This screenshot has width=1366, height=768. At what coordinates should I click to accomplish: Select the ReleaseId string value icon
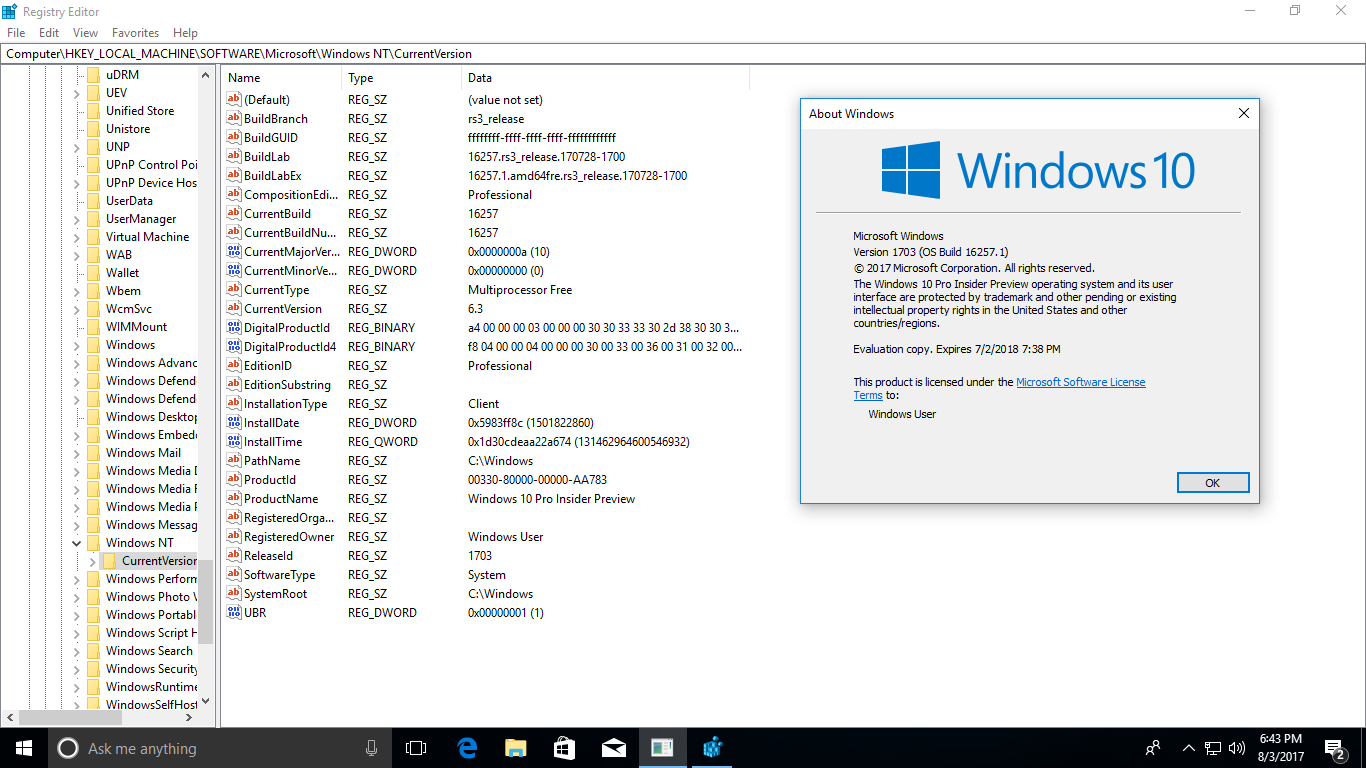click(x=234, y=555)
